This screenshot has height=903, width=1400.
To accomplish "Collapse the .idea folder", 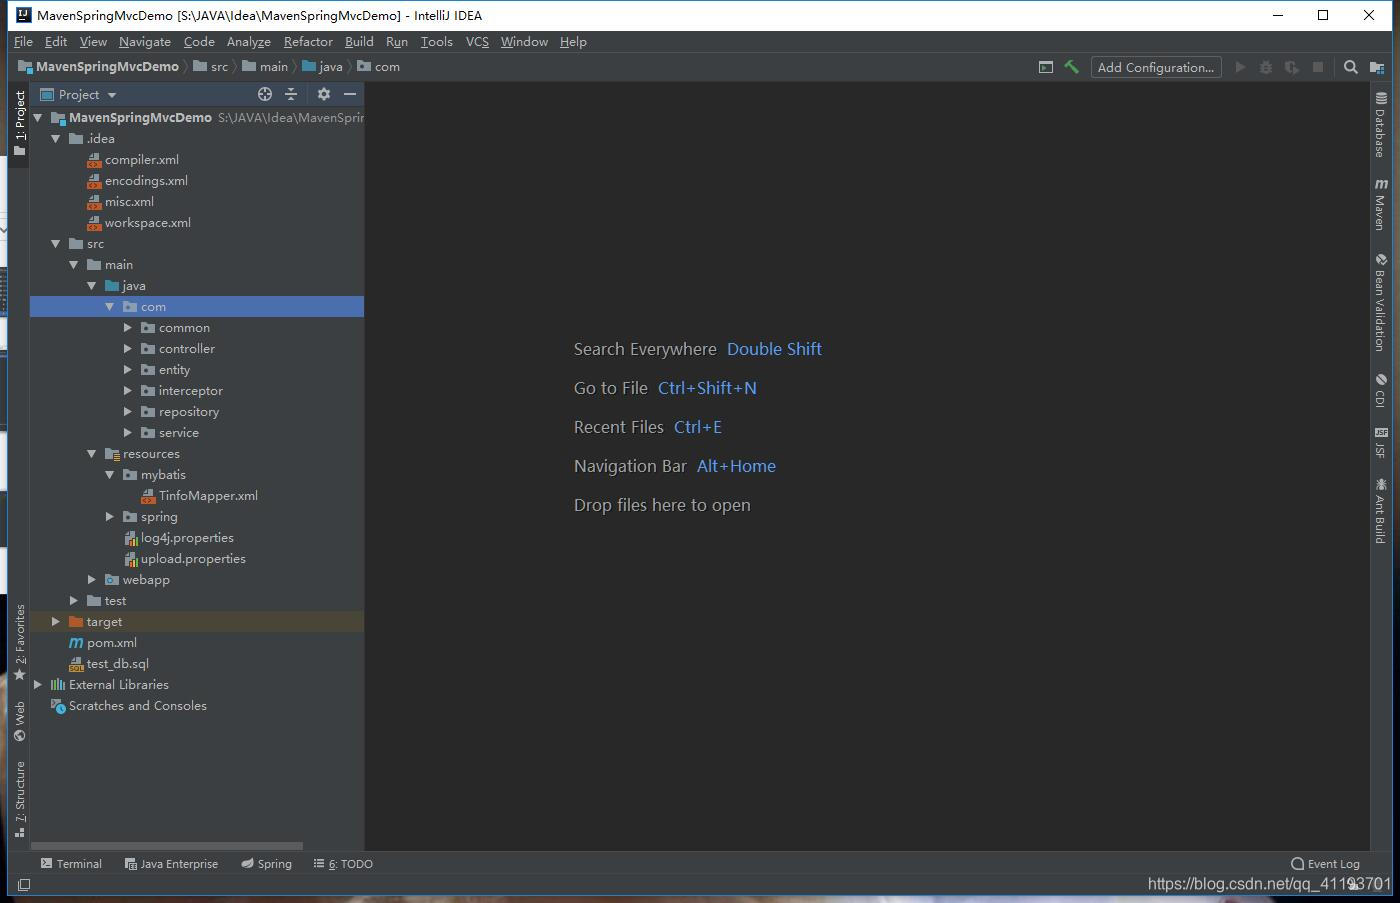I will 56,139.
